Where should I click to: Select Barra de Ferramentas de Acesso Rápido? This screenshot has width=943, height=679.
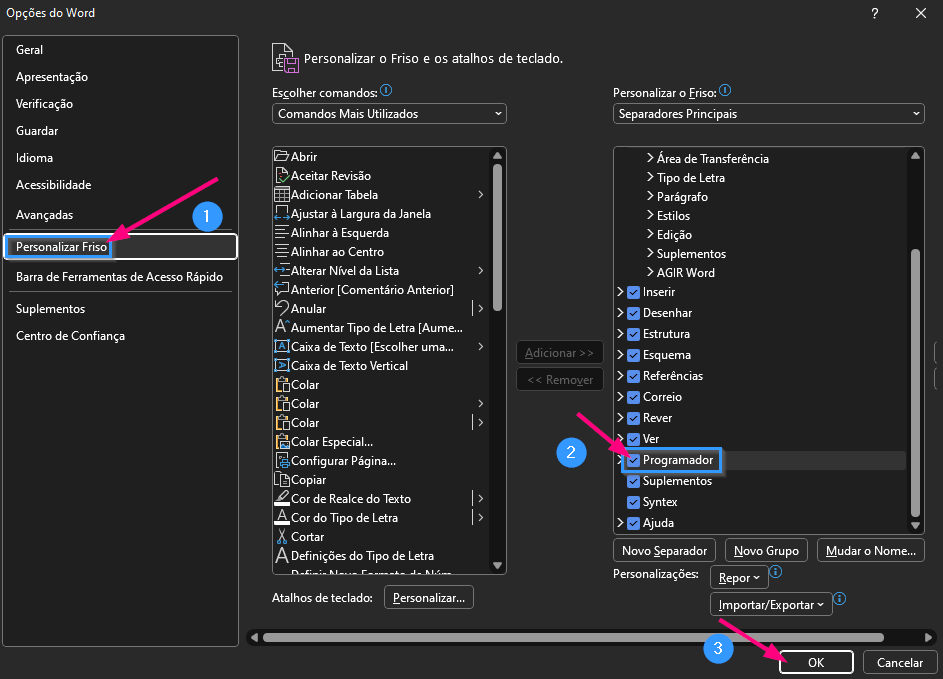(x=119, y=277)
